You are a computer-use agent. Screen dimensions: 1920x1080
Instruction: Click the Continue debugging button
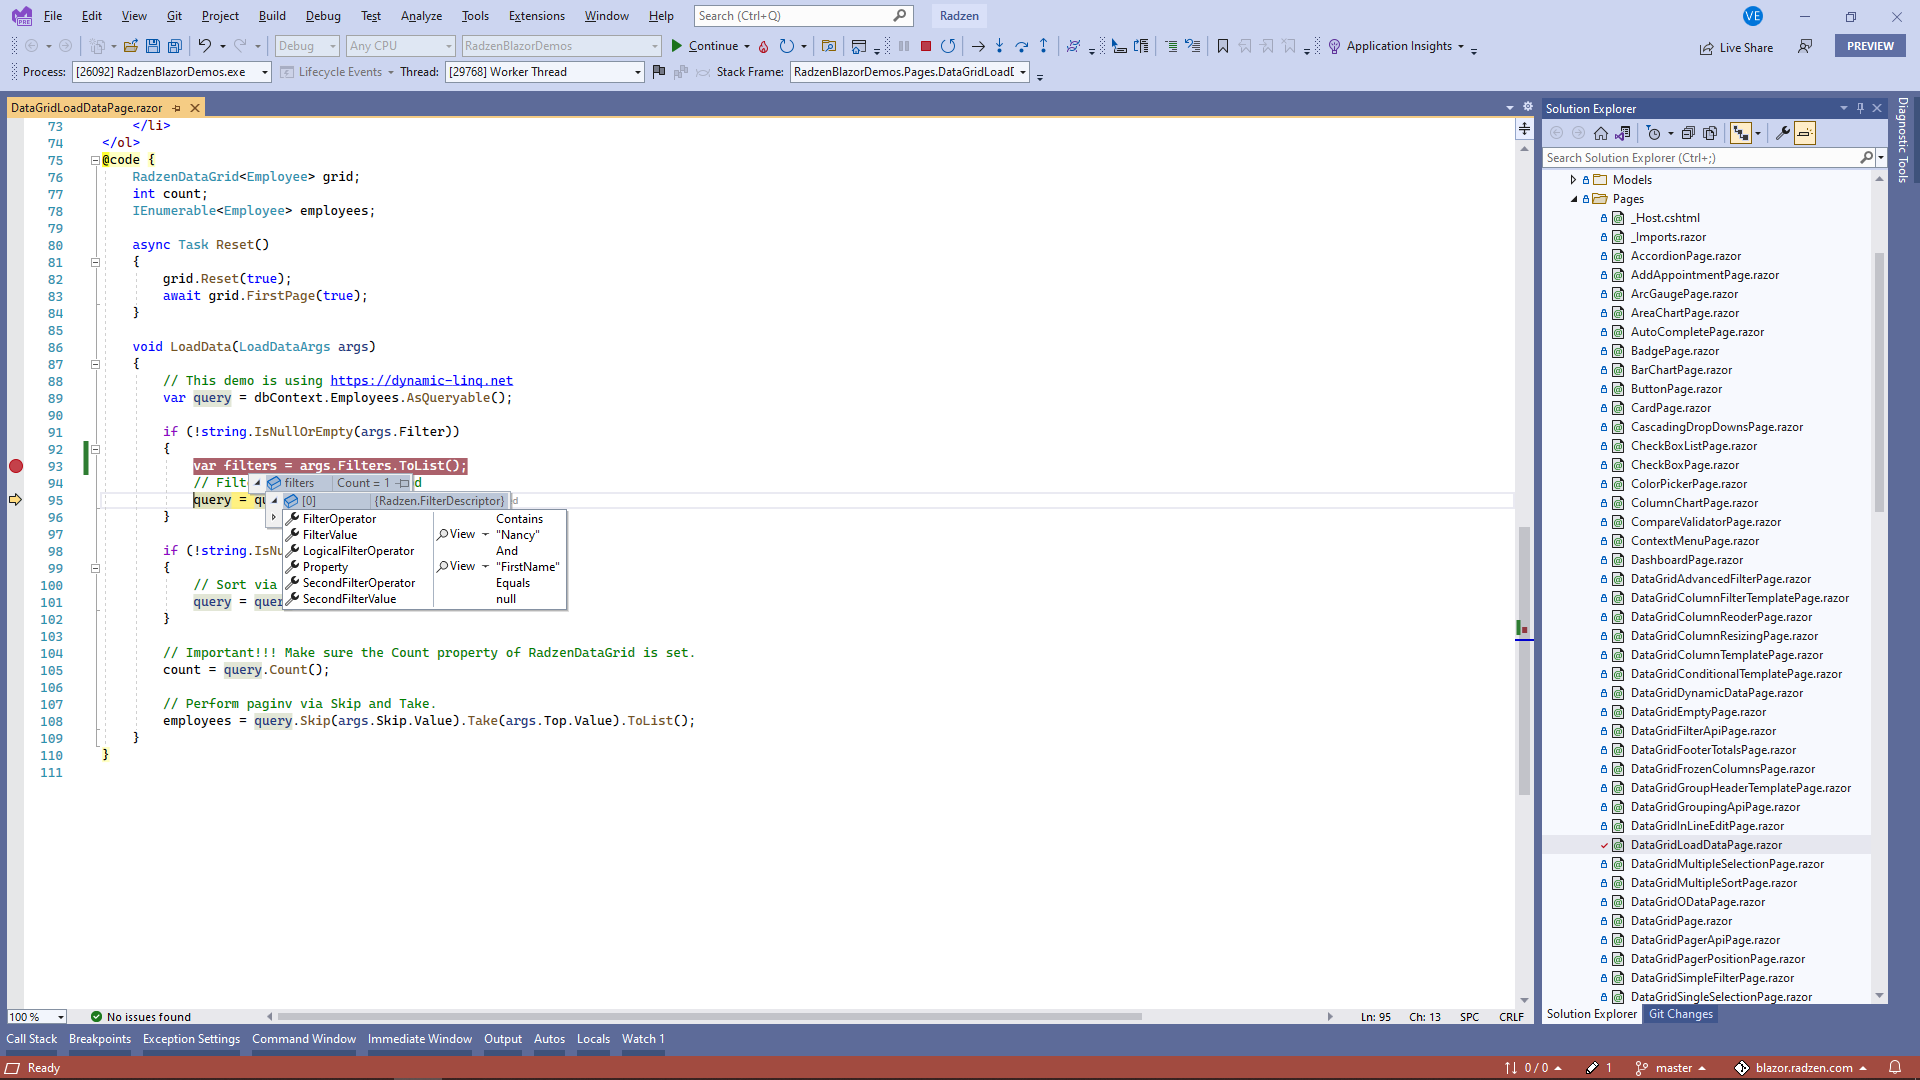point(704,46)
